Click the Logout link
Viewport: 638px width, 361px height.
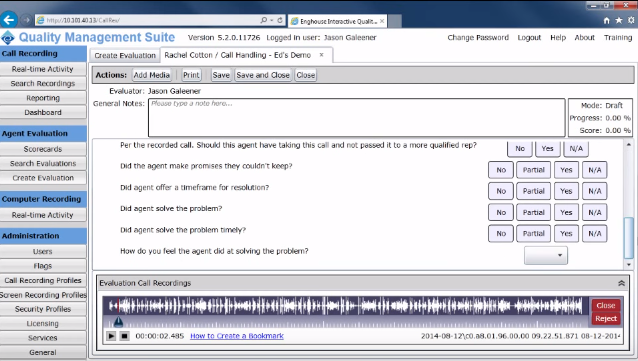pos(529,37)
